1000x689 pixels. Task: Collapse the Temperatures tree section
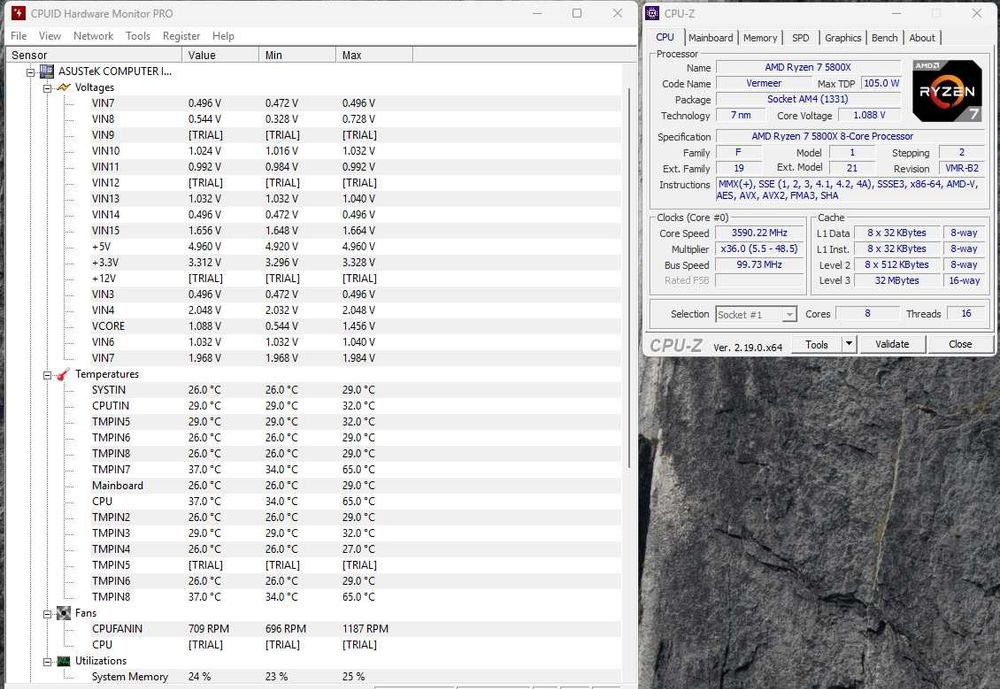pos(47,375)
